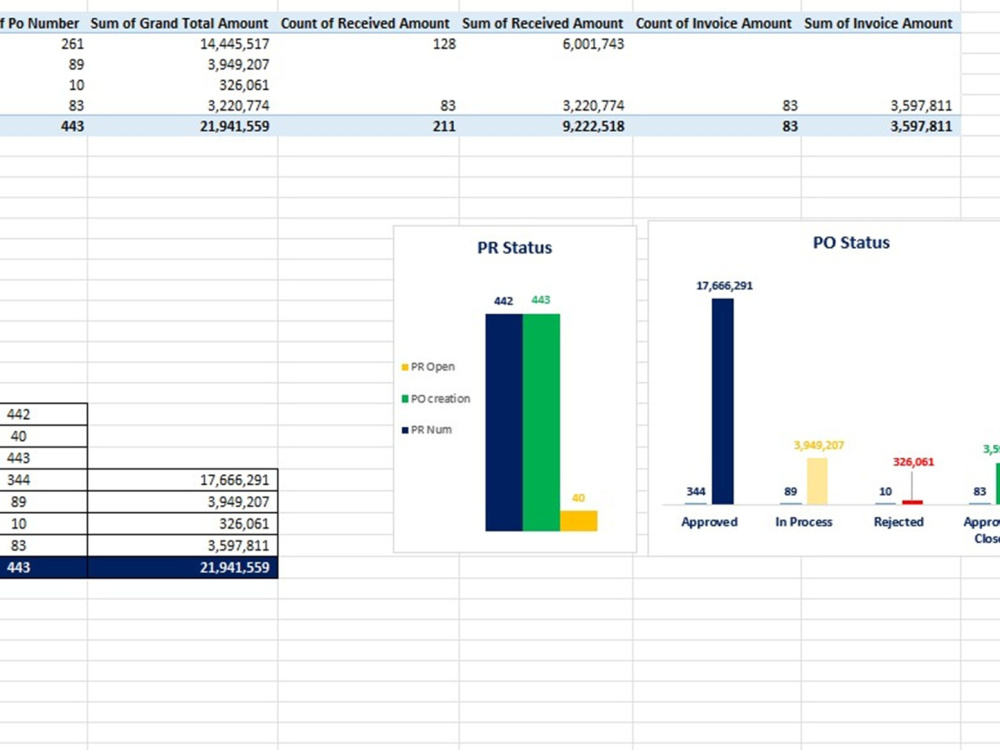Select the 'PR Status' chart title
This screenshot has width=1000, height=750.
(515, 247)
